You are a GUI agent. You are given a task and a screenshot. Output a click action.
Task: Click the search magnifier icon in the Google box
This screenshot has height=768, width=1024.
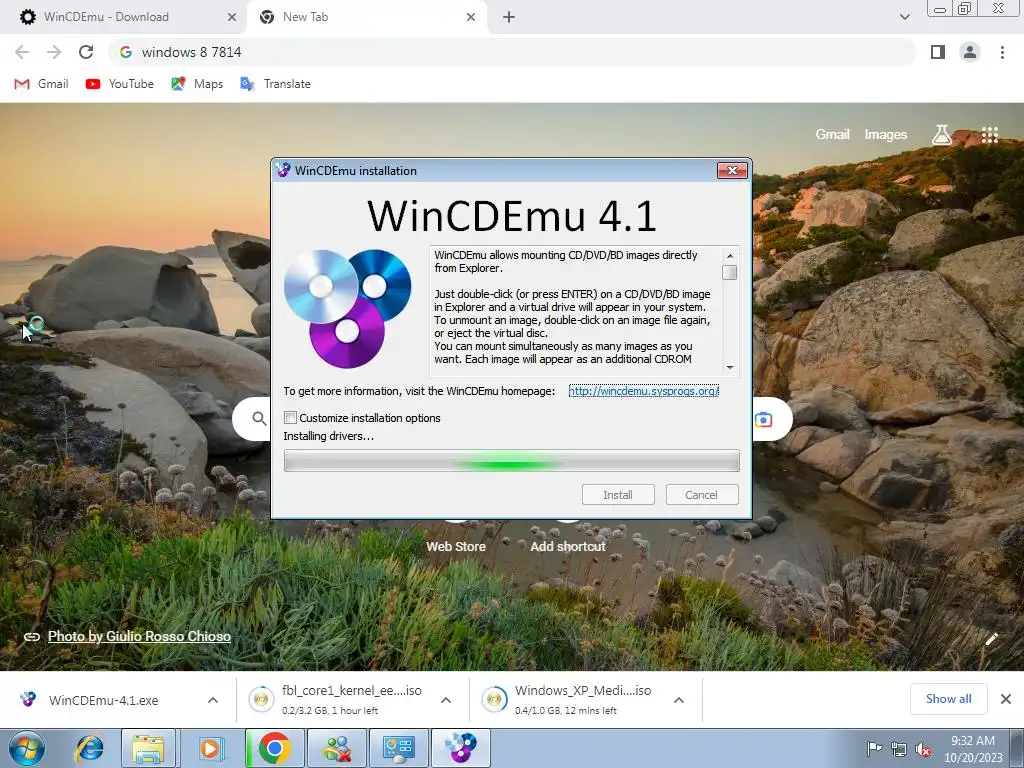pyautogui.click(x=259, y=419)
